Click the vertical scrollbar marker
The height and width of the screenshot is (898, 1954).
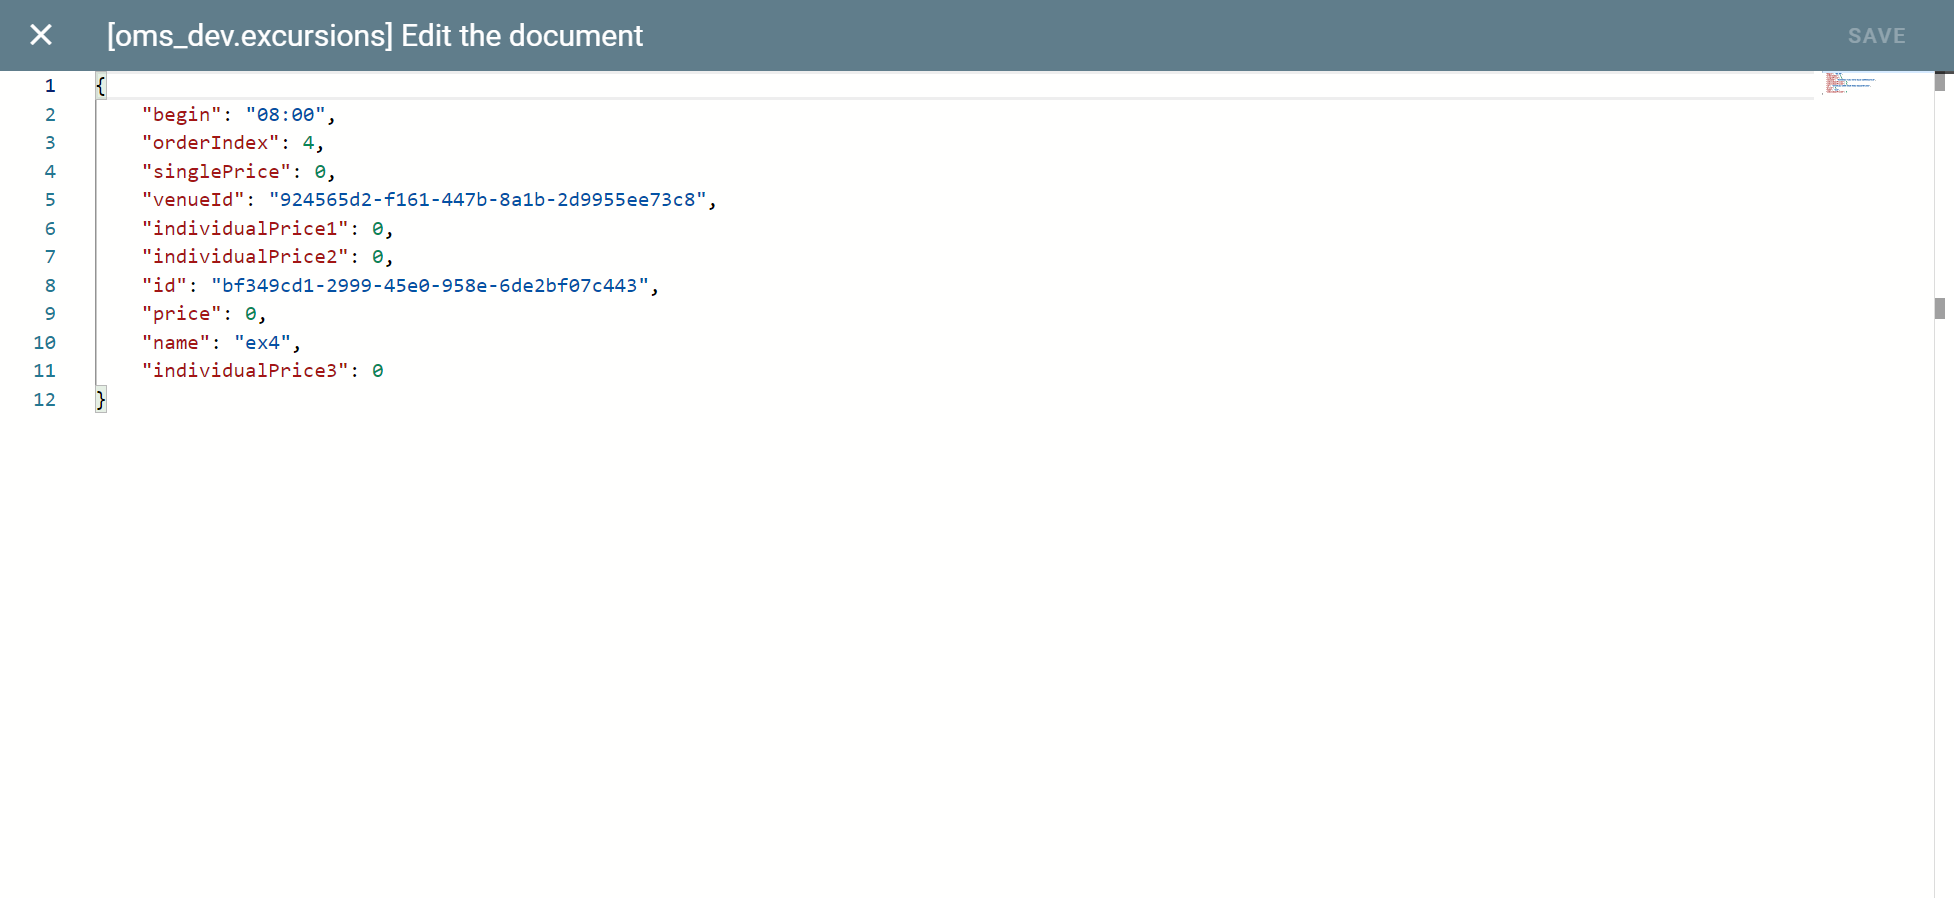point(1939,308)
